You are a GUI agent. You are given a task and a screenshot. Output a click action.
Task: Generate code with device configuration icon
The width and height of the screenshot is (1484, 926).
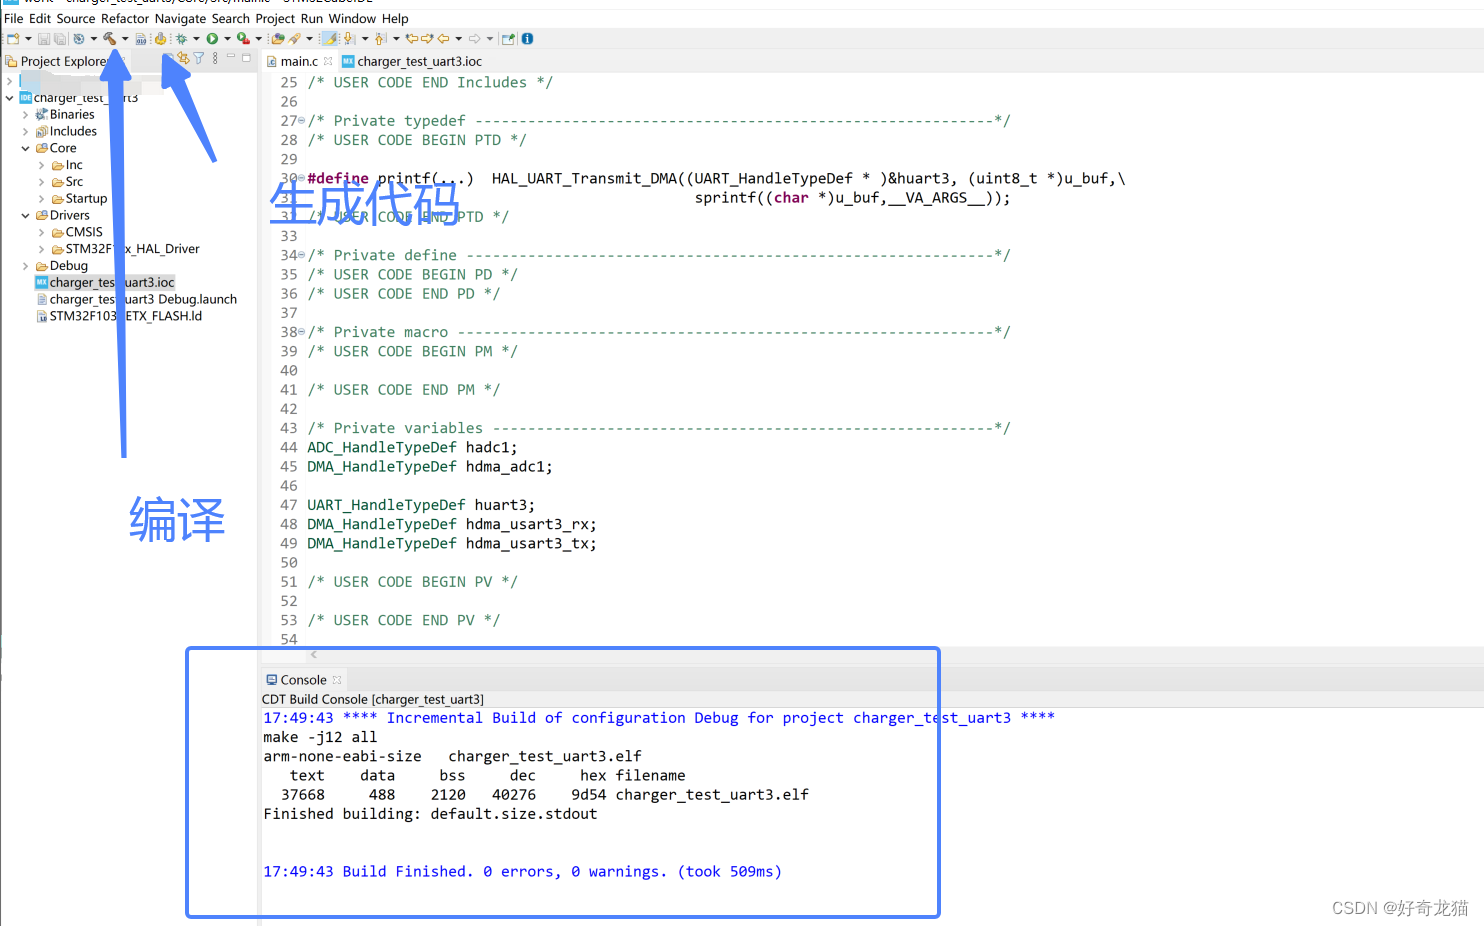point(160,39)
